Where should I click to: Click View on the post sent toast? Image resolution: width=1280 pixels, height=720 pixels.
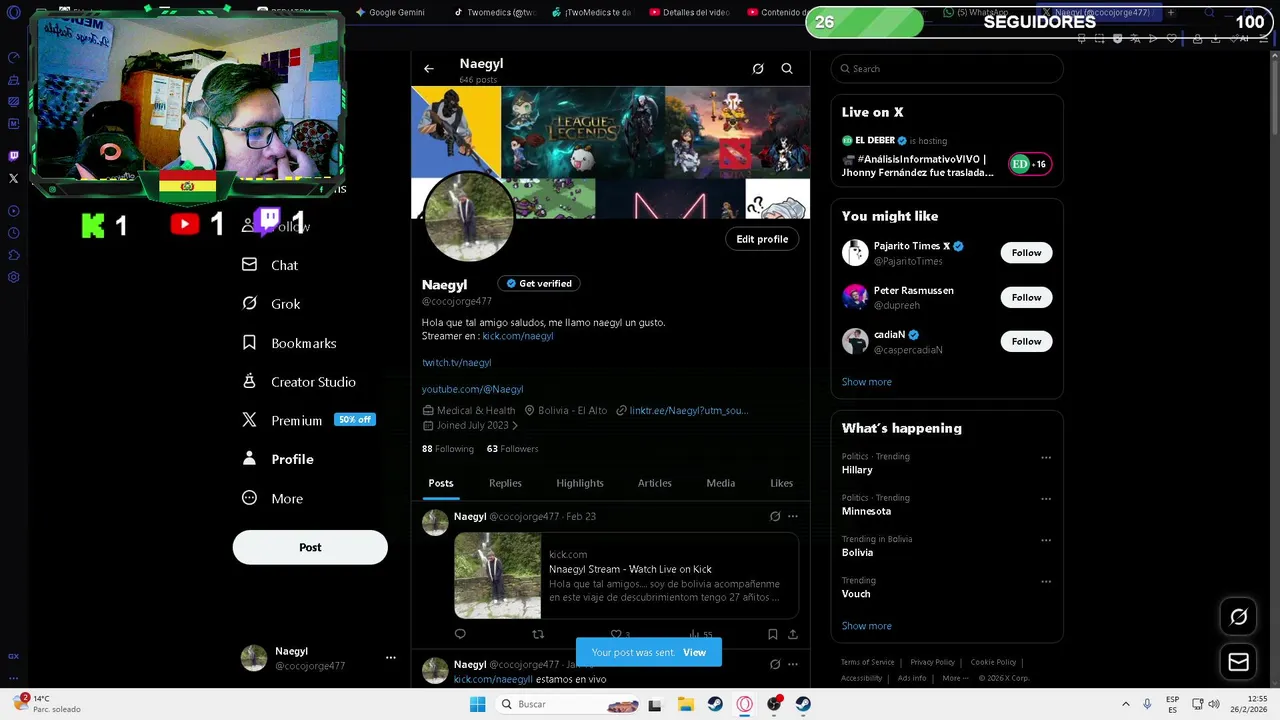[x=694, y=652]
